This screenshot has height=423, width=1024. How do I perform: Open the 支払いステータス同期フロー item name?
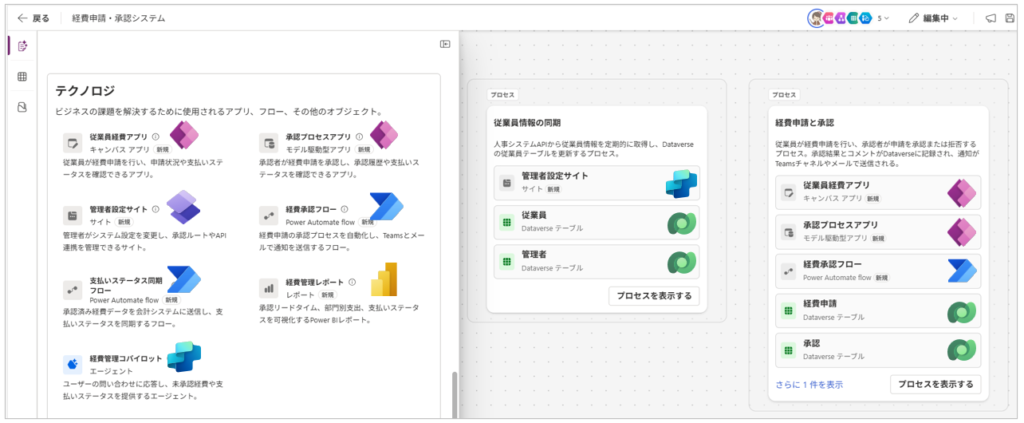[x=125, y=285]
